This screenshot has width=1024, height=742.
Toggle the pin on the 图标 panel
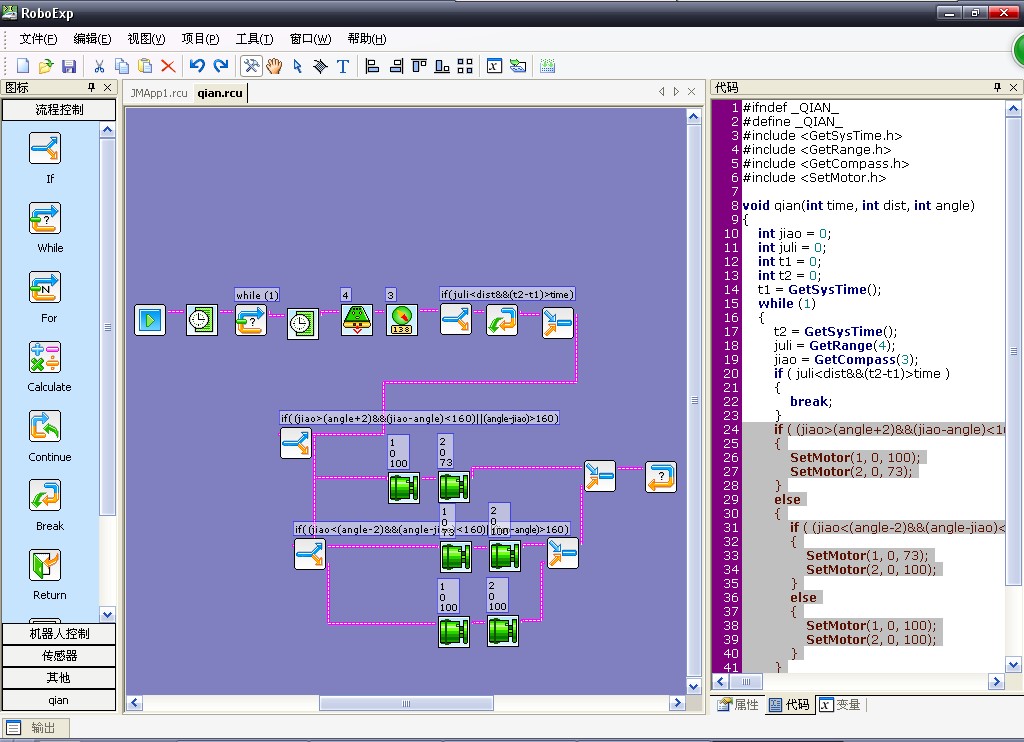tap(91, 87)
